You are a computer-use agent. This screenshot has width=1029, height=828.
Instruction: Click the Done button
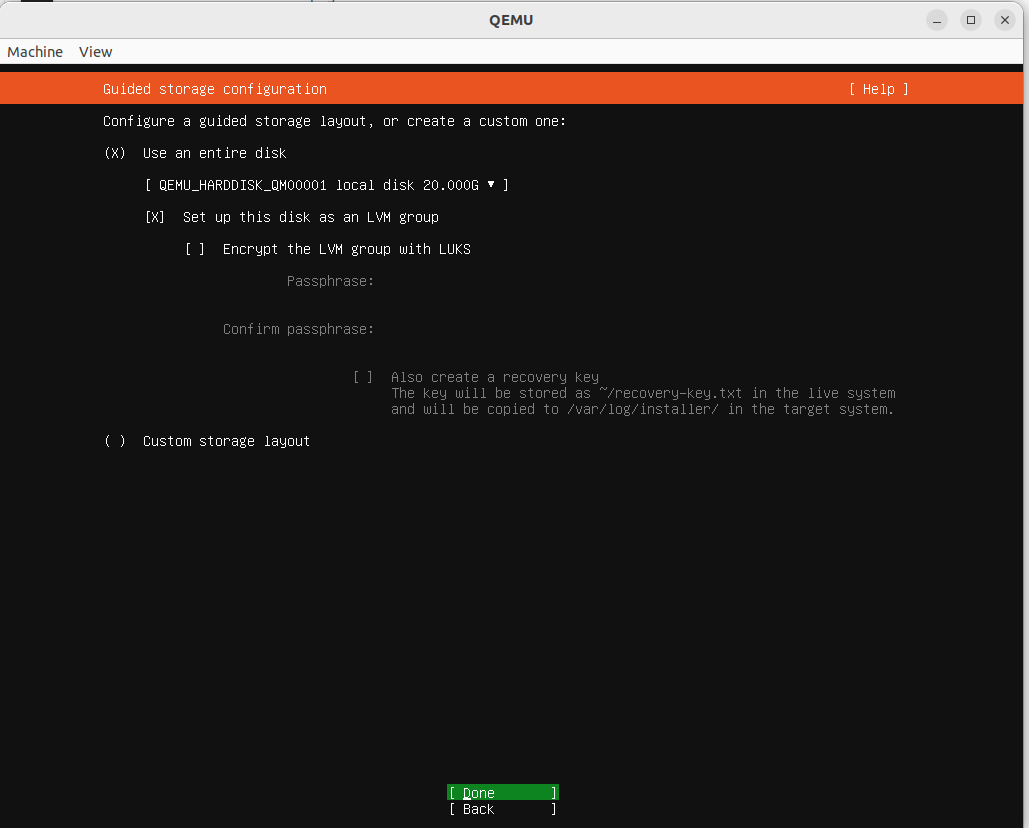point(501,792)
